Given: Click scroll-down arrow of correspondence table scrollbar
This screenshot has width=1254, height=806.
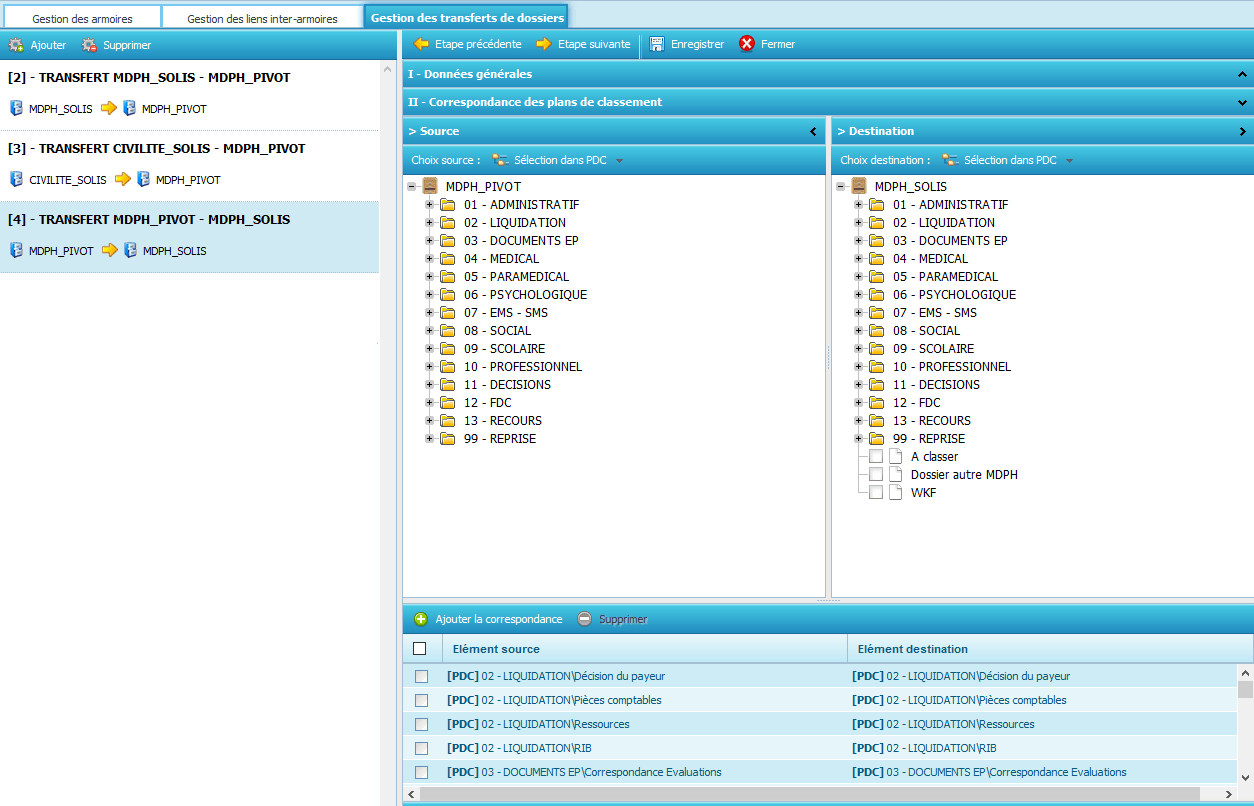Looking at the screenshot, I should (1245, 777).
